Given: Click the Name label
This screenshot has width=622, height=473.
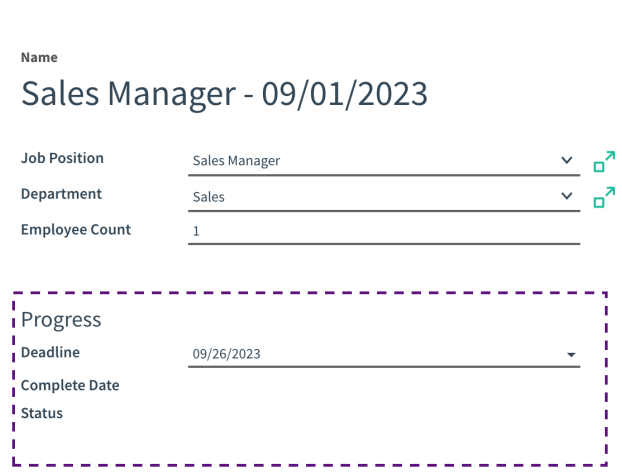Looking at the screenshot, I should [39, 58].
